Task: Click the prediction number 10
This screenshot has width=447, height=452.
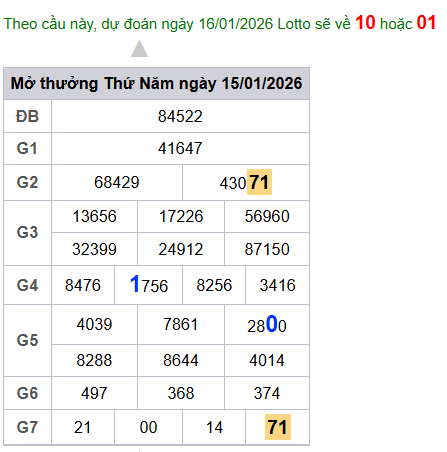Action: pos(365,23)
